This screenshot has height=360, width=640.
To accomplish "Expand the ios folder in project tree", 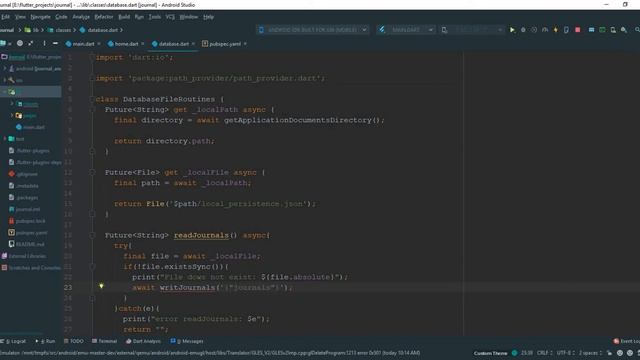I will pyautogui.click(x=5, y=80).
